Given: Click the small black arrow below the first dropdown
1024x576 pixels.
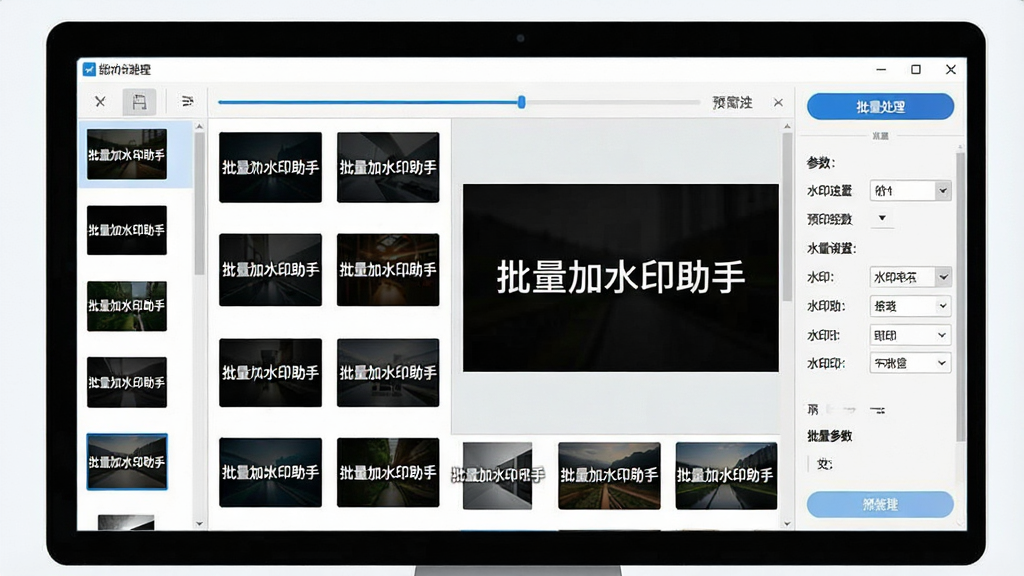Looking at the screenshot, I should [x=882, y=218].
